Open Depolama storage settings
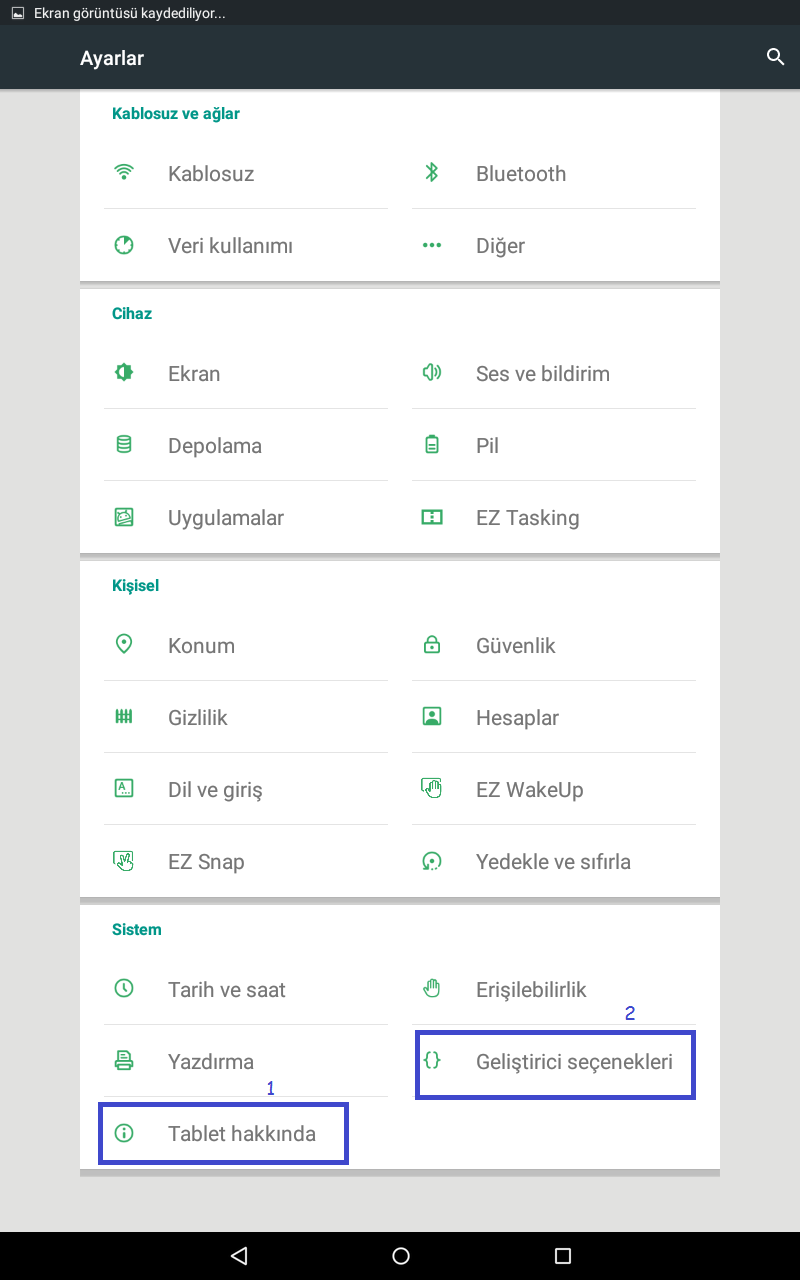 (214, 446)
